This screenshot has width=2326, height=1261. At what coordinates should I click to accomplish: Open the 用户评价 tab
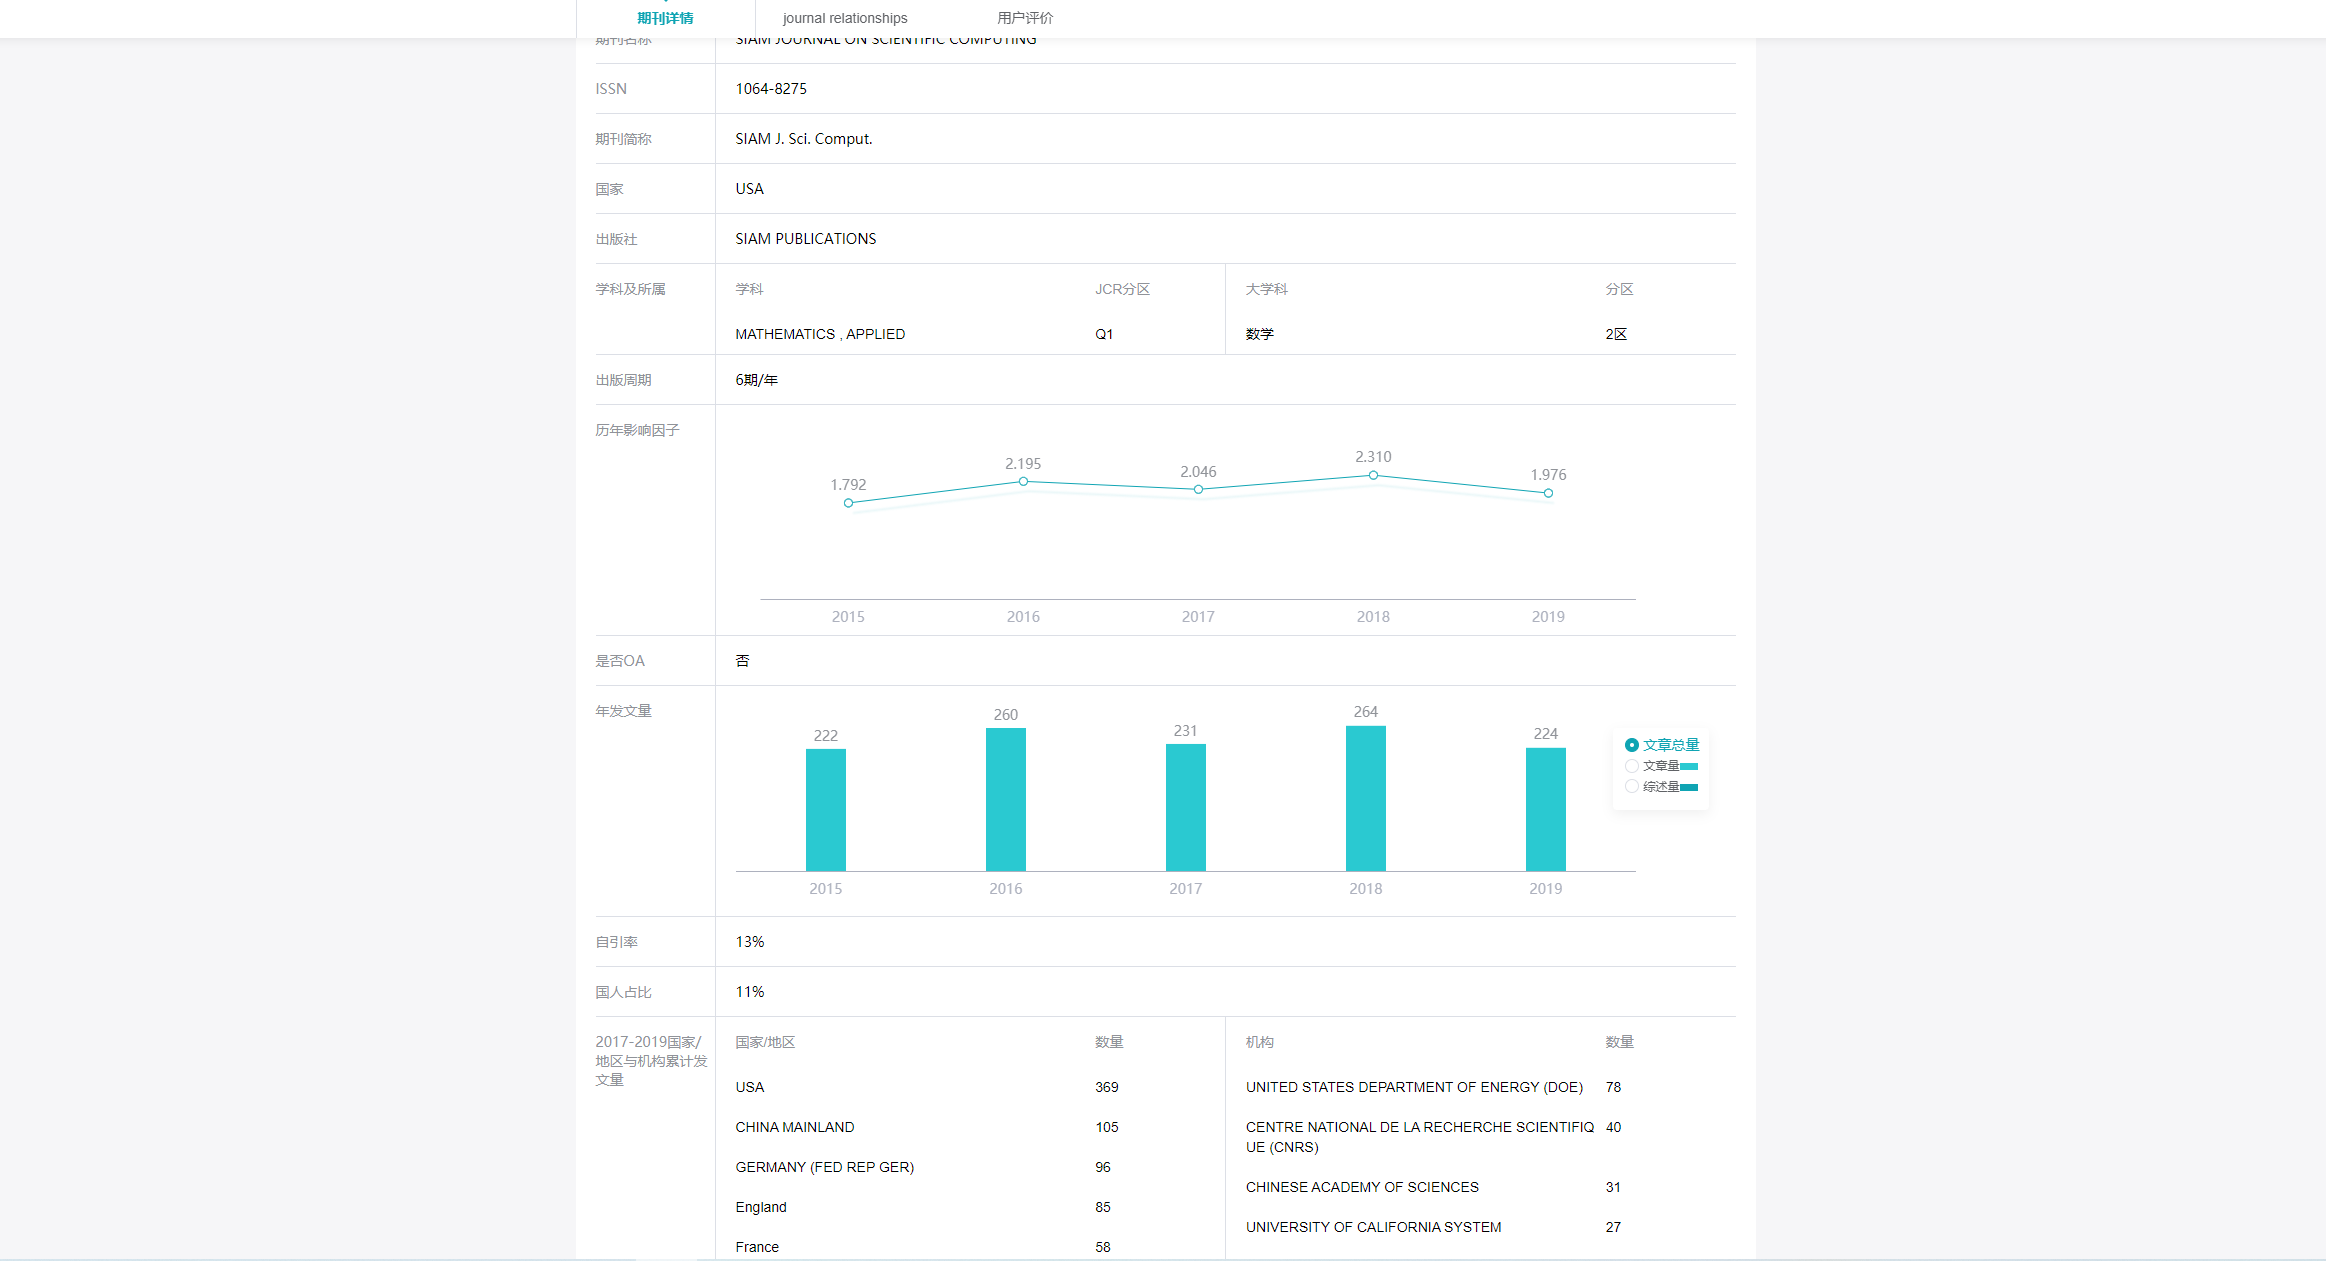coord(1025,18)
